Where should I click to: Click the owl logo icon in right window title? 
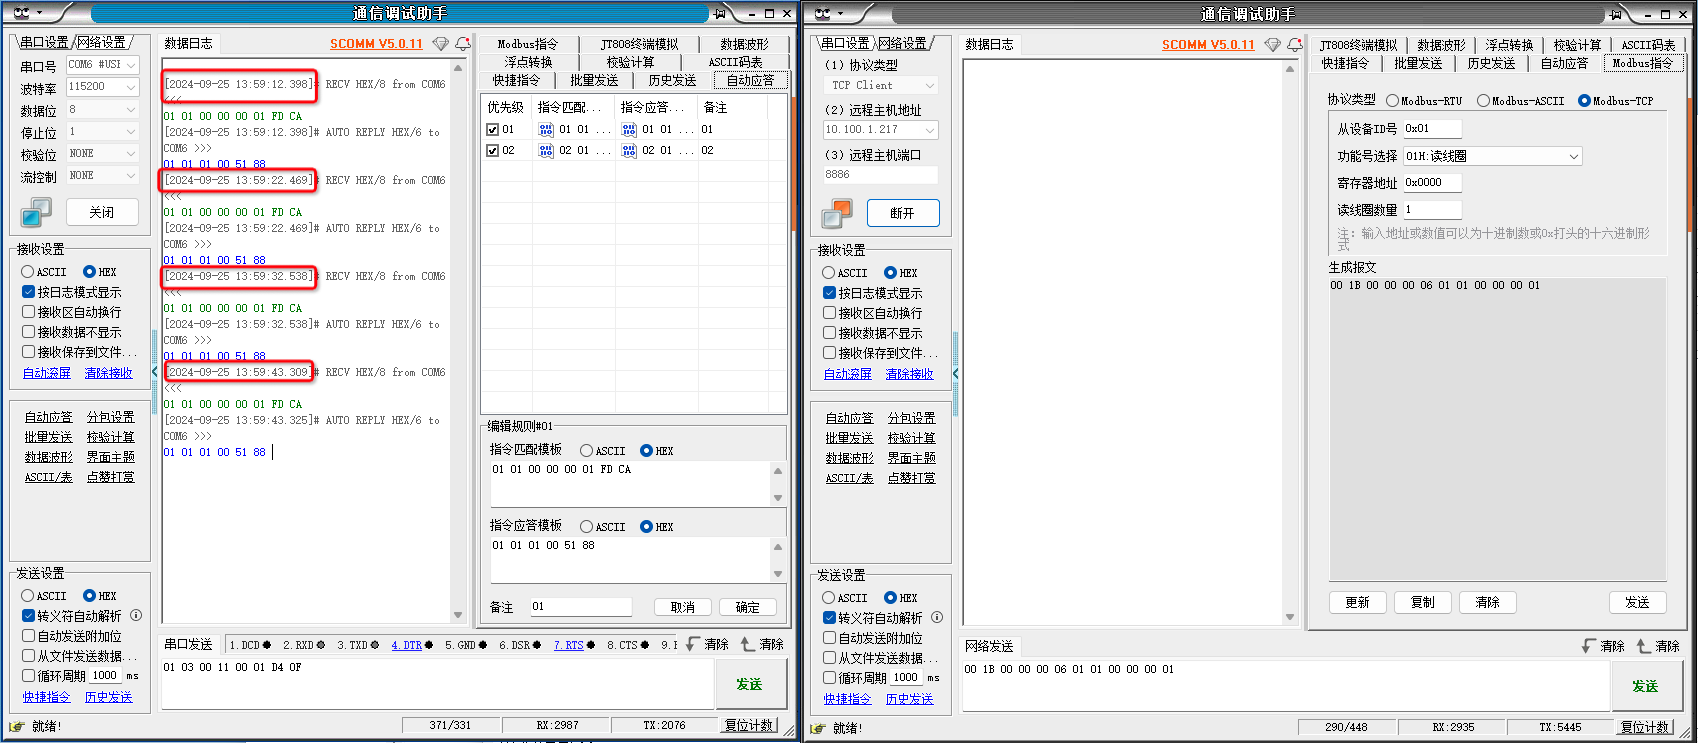pos(822,13)
